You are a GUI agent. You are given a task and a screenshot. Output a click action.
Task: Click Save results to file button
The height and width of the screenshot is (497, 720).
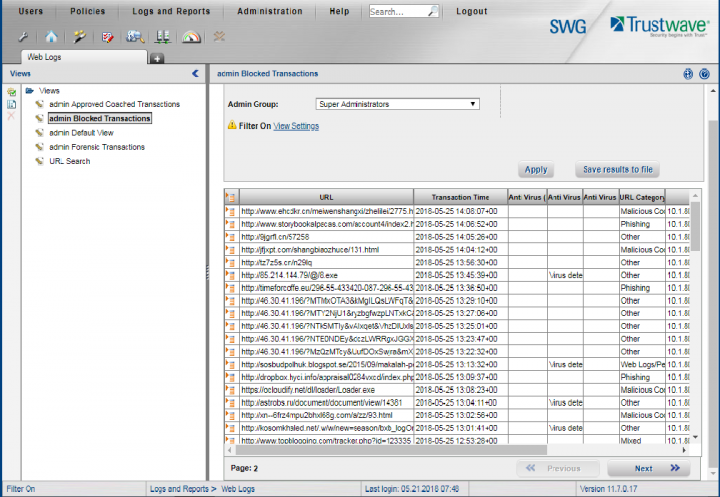pyautogui.click(x=618, y=169)
